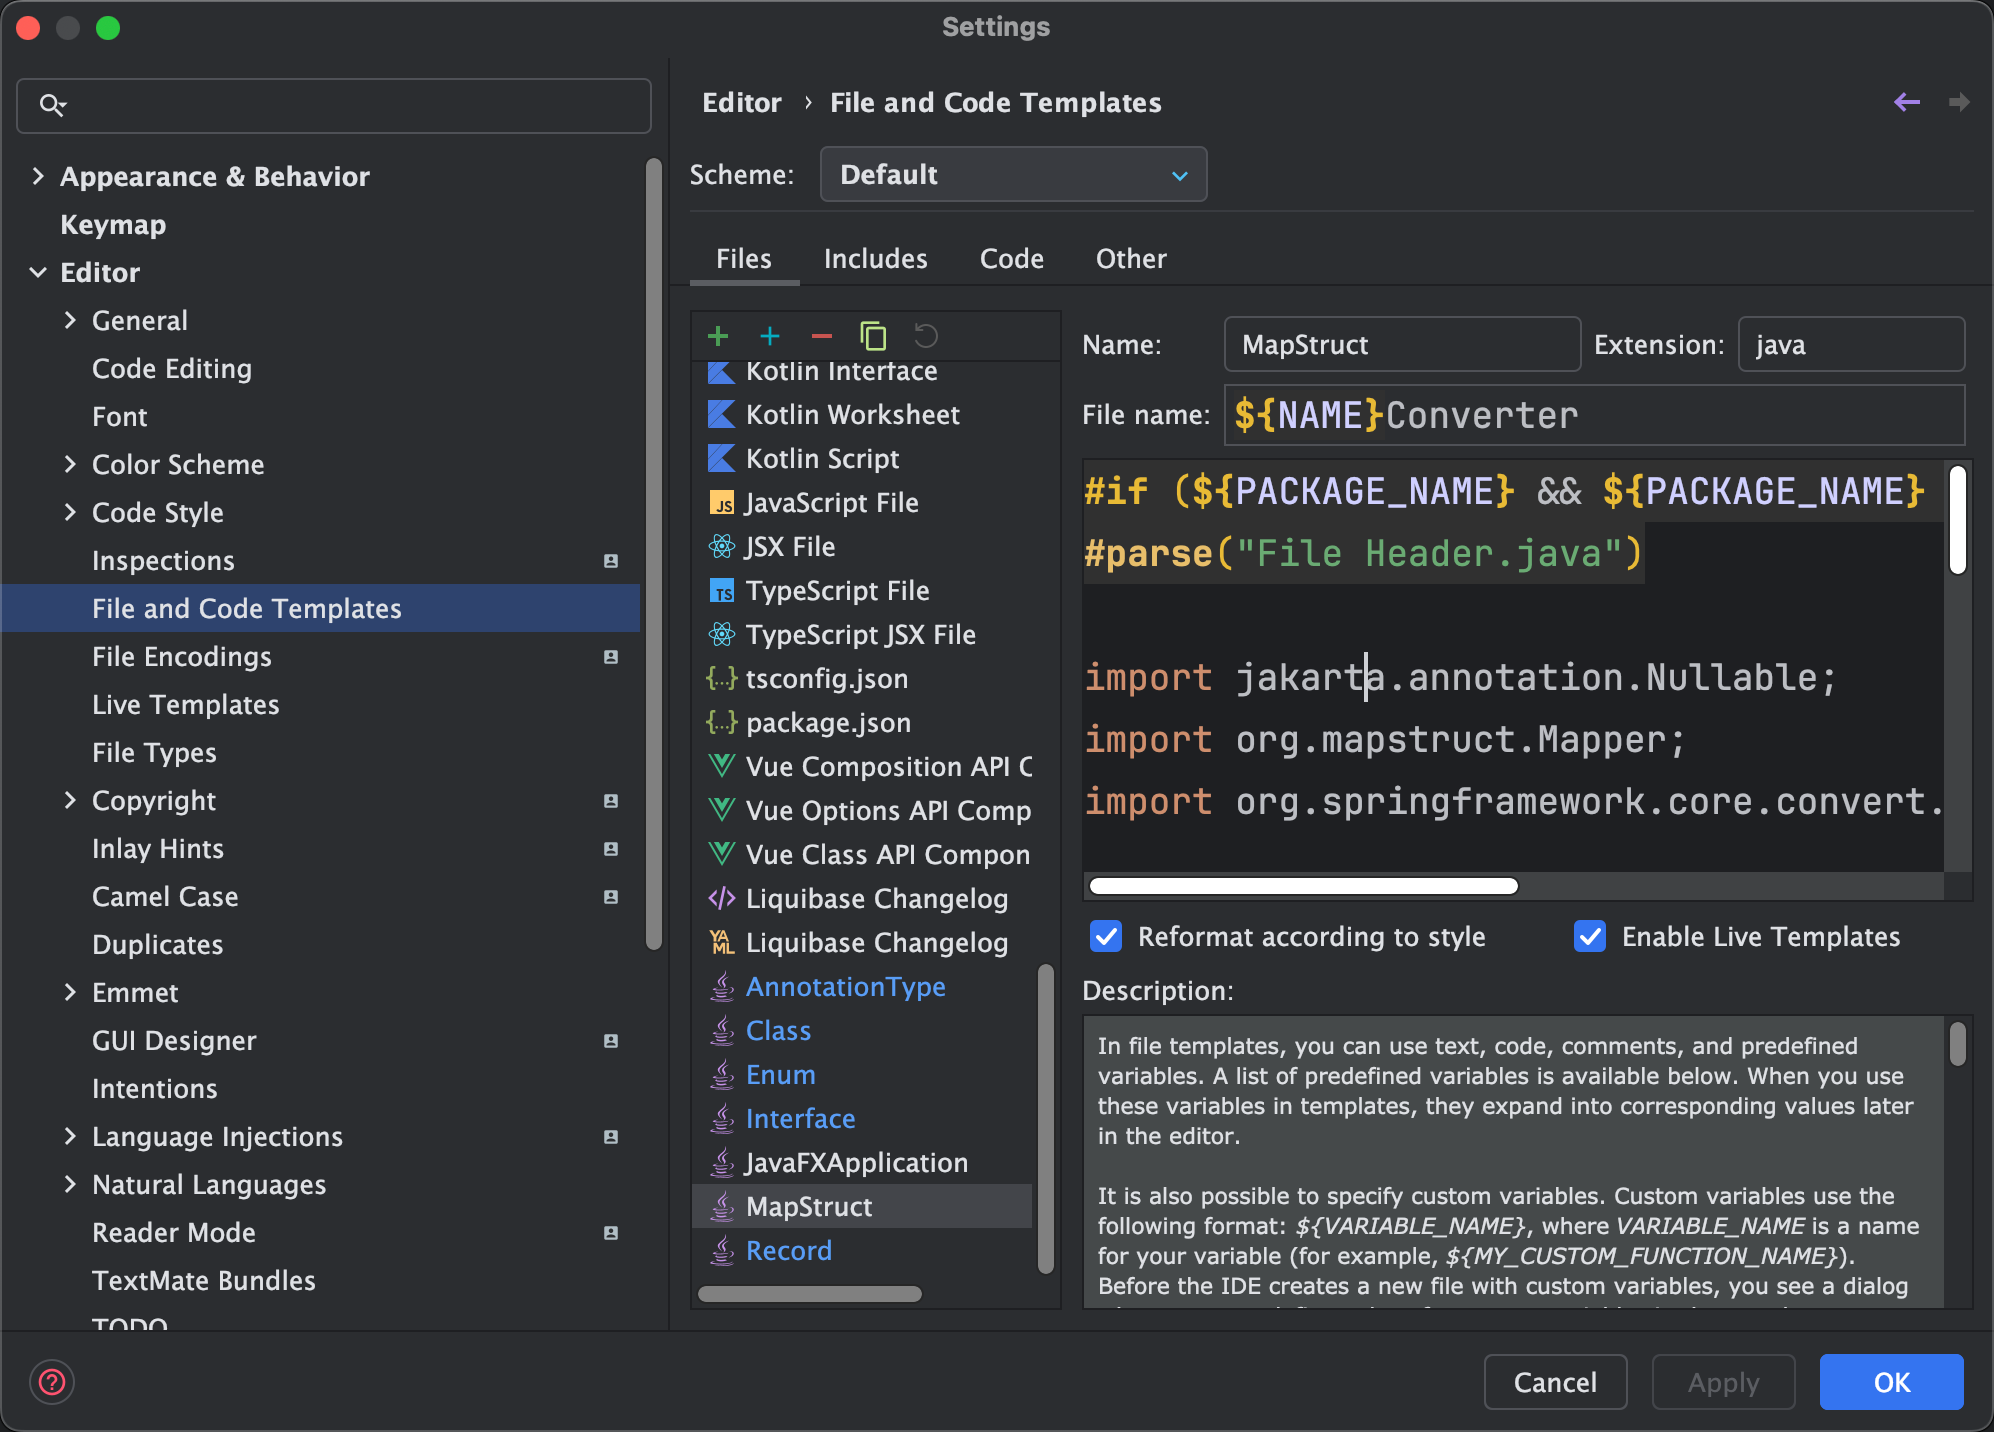The image size is (1994, 1432).
Task: Disable Enable Live Templates checkbox
Action: pos(1590,937)
